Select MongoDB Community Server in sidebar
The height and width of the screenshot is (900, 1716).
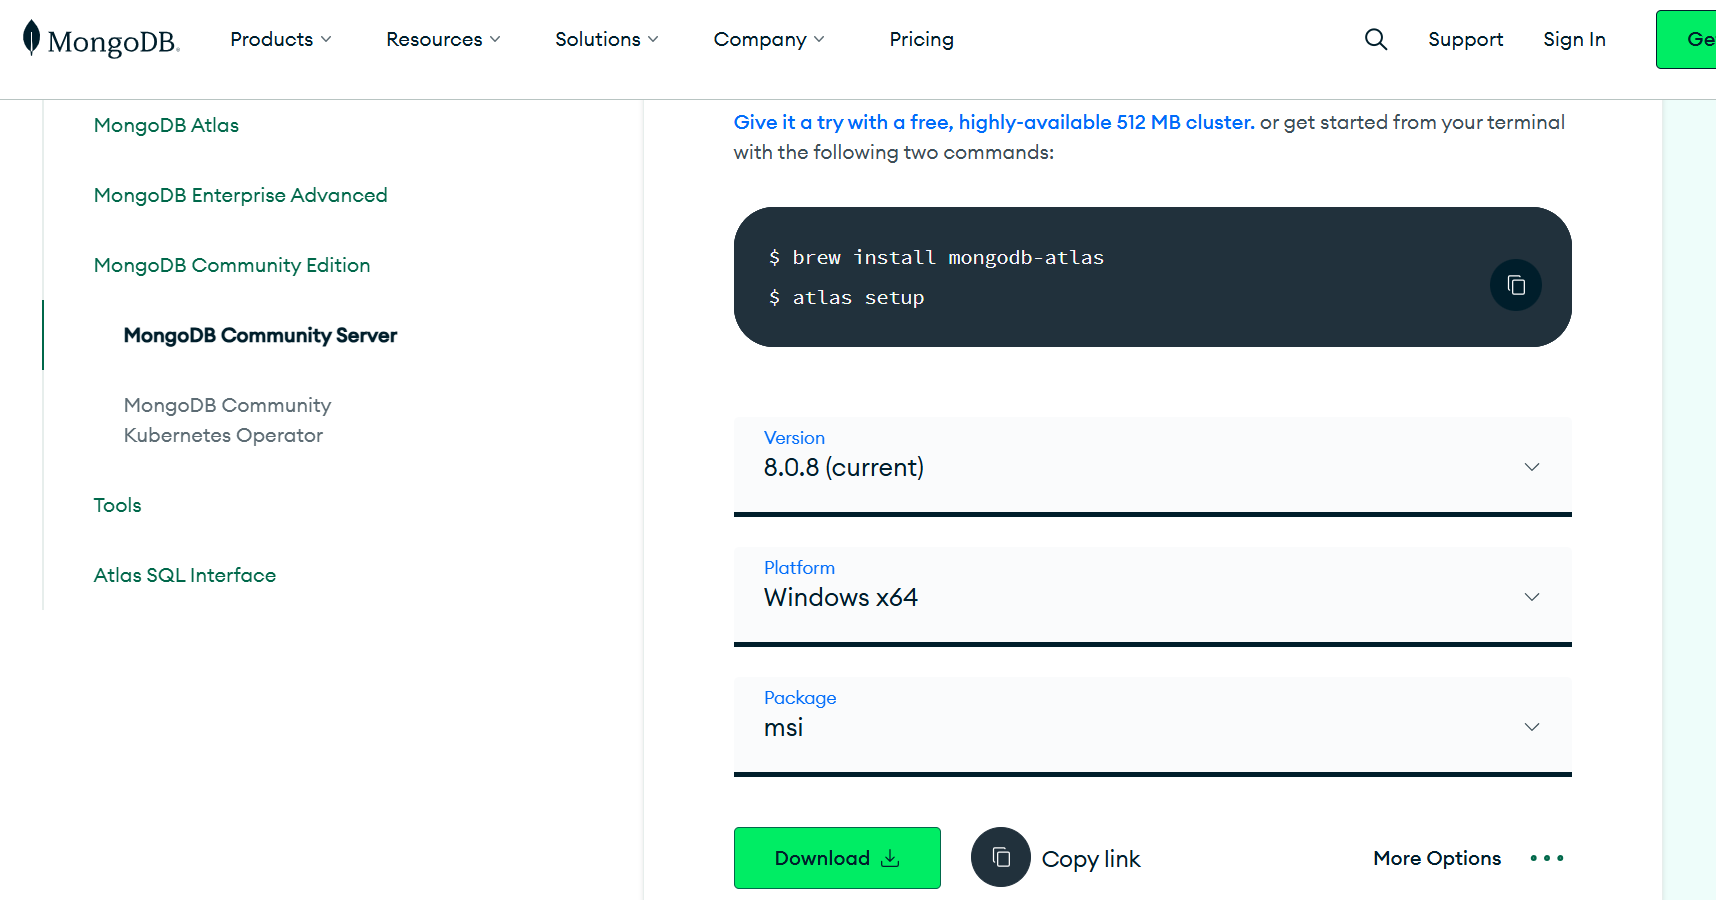coord(260,335)
